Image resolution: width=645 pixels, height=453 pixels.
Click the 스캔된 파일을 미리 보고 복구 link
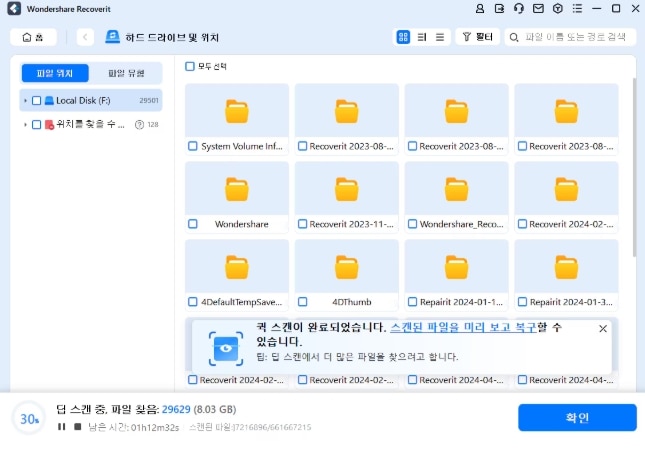[x=464, y=328]
